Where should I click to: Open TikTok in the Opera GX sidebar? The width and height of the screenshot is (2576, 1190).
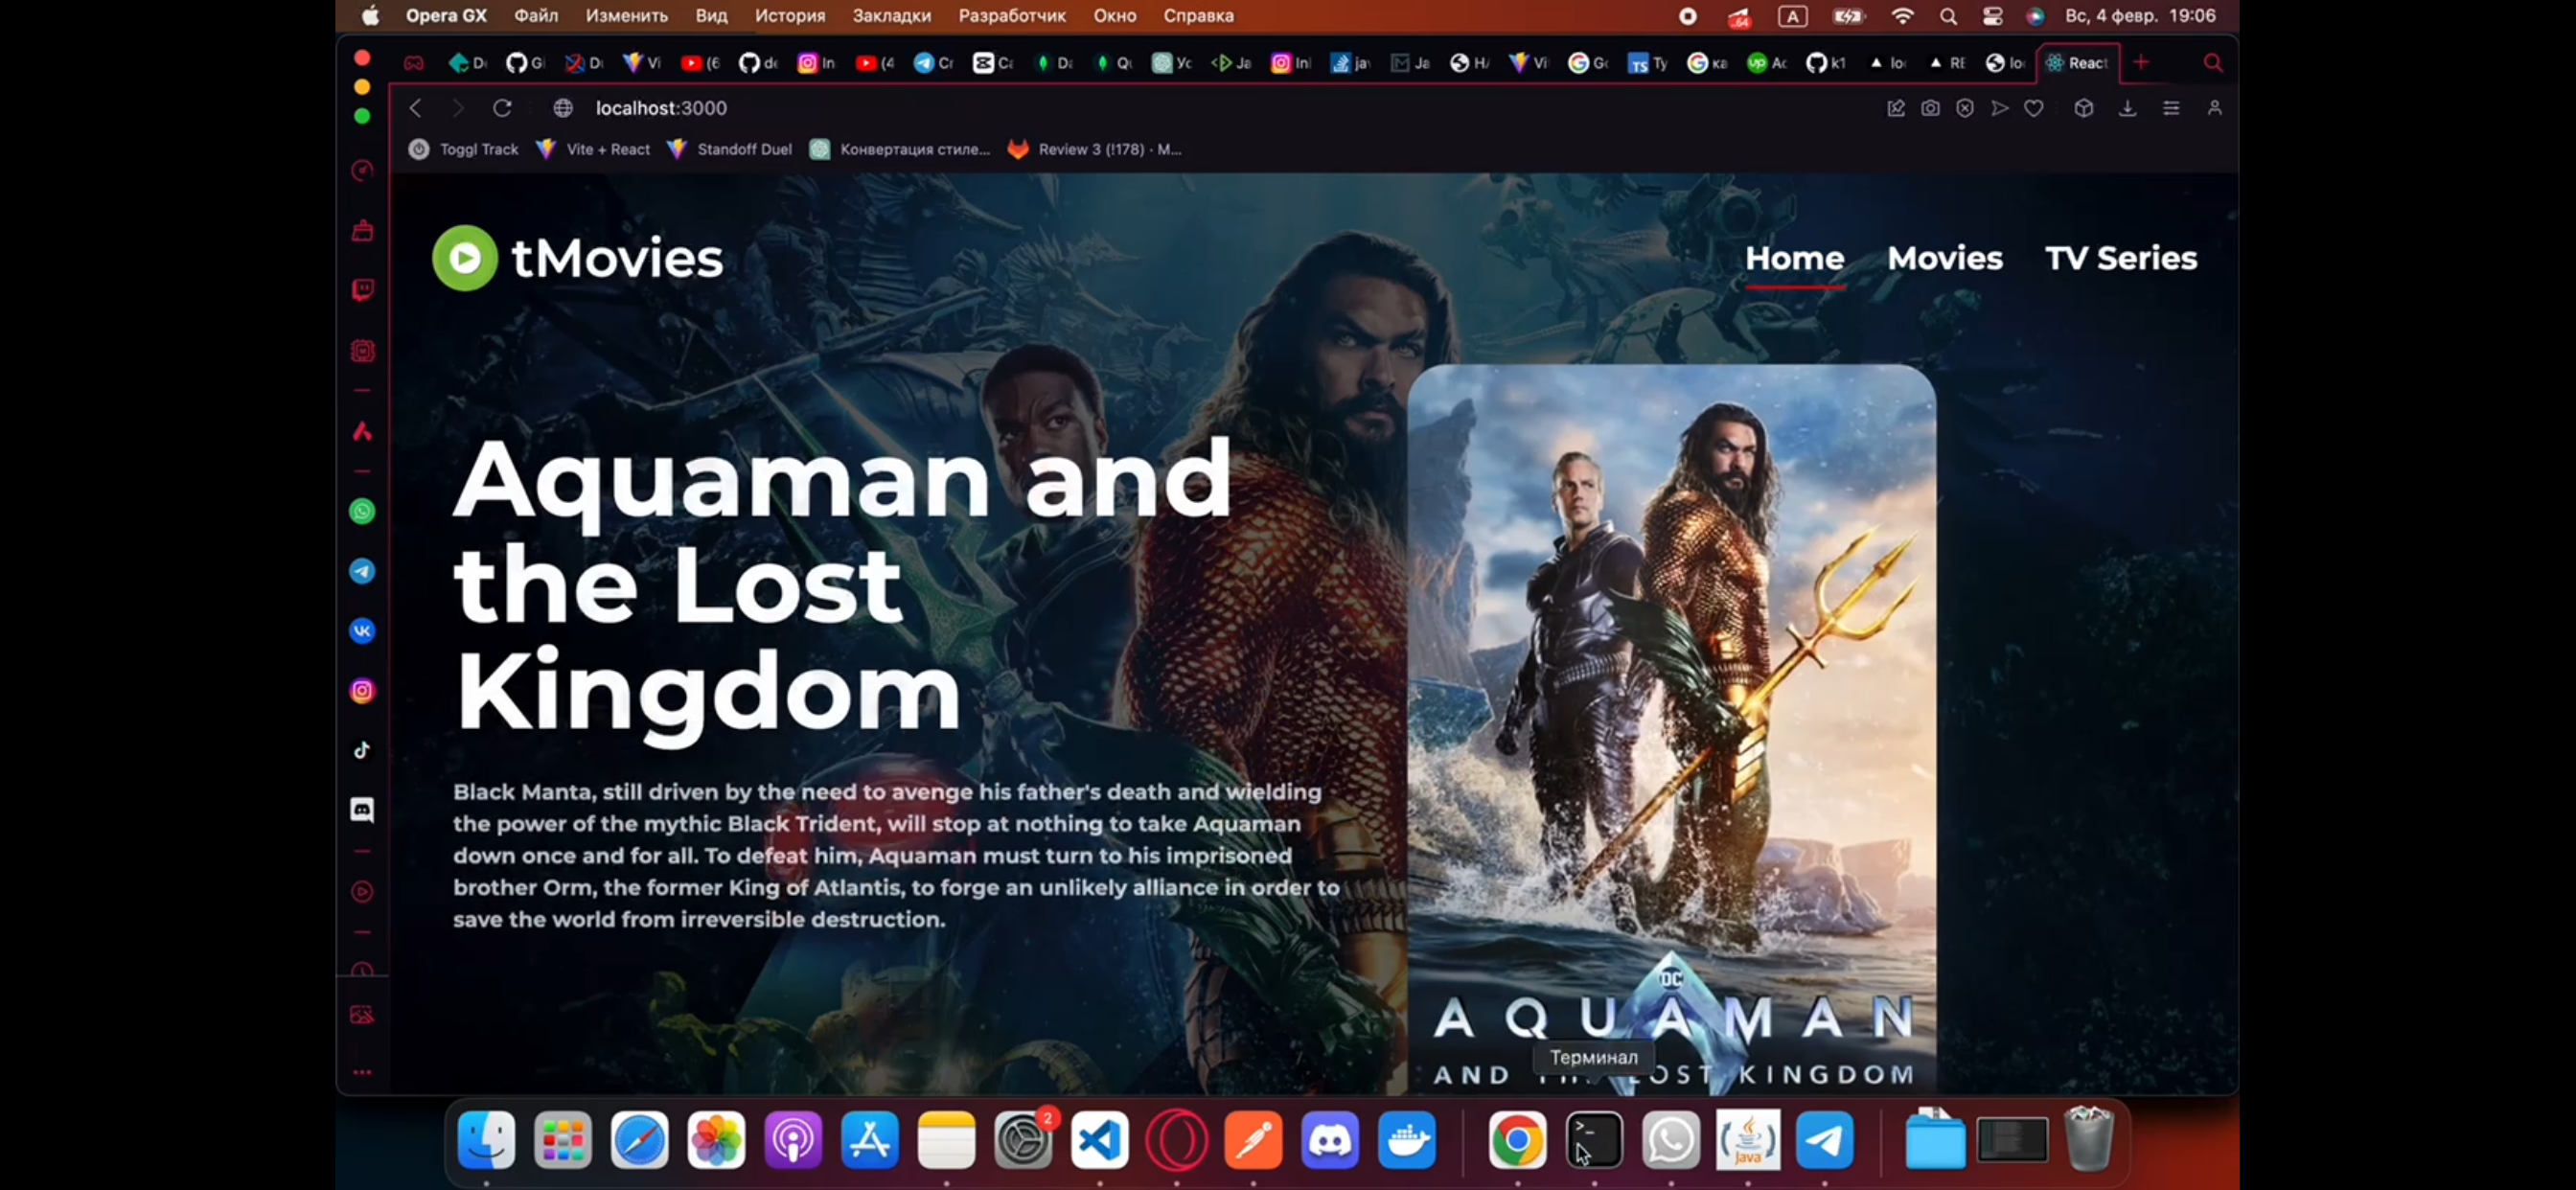362,750
